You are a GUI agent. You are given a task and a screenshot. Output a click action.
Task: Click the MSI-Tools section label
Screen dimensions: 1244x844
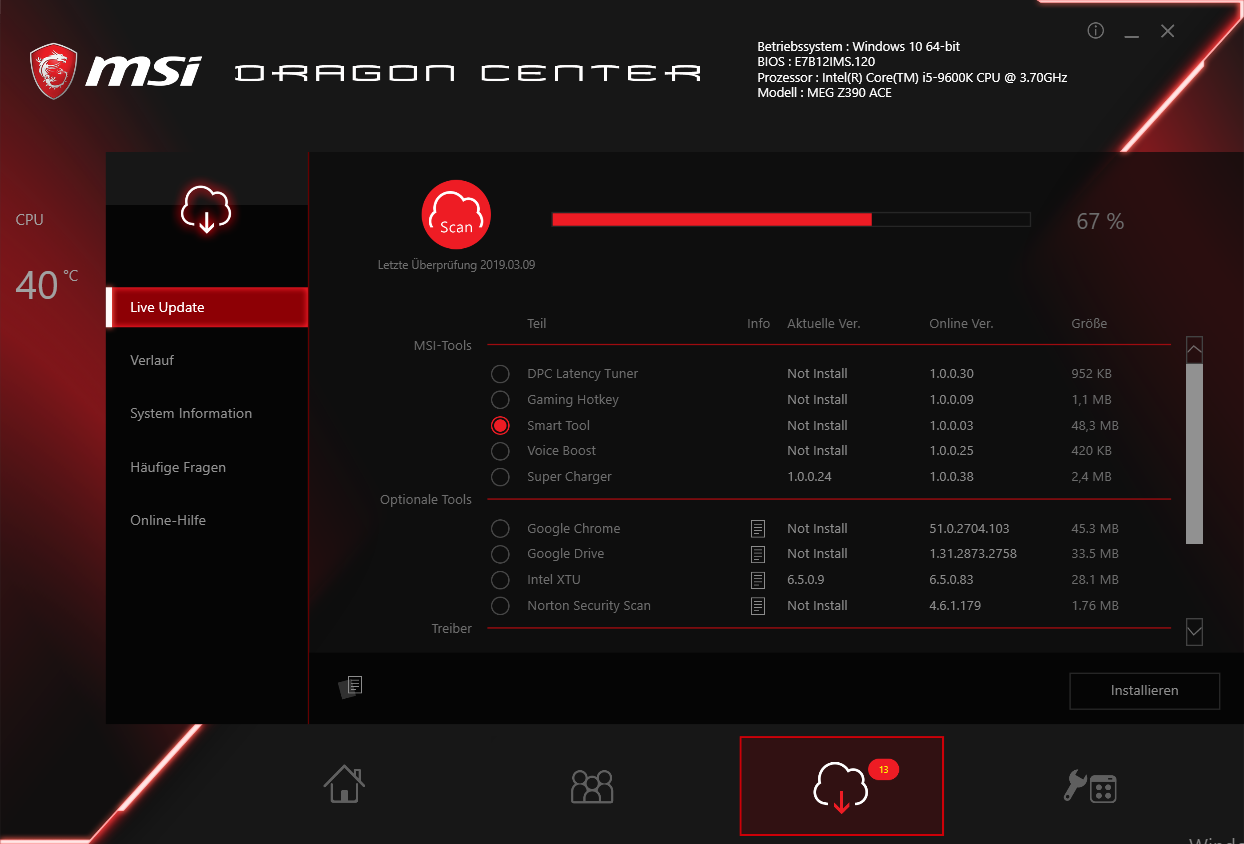(443, 345)
